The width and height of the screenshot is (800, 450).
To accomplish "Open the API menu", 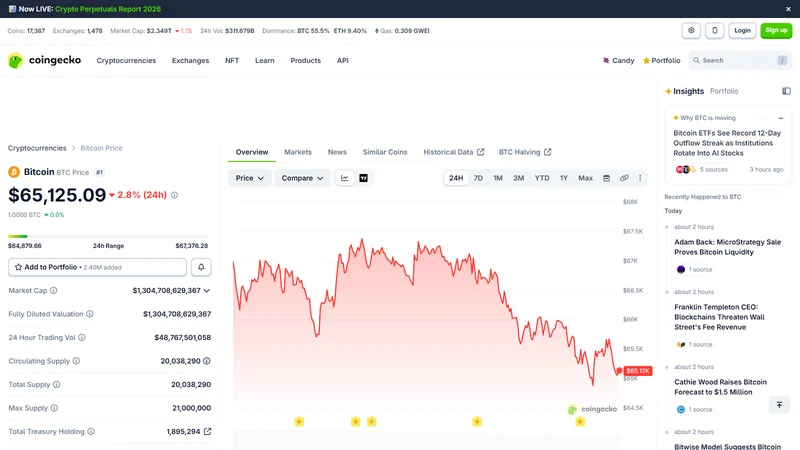I will (x=342, y=60).
